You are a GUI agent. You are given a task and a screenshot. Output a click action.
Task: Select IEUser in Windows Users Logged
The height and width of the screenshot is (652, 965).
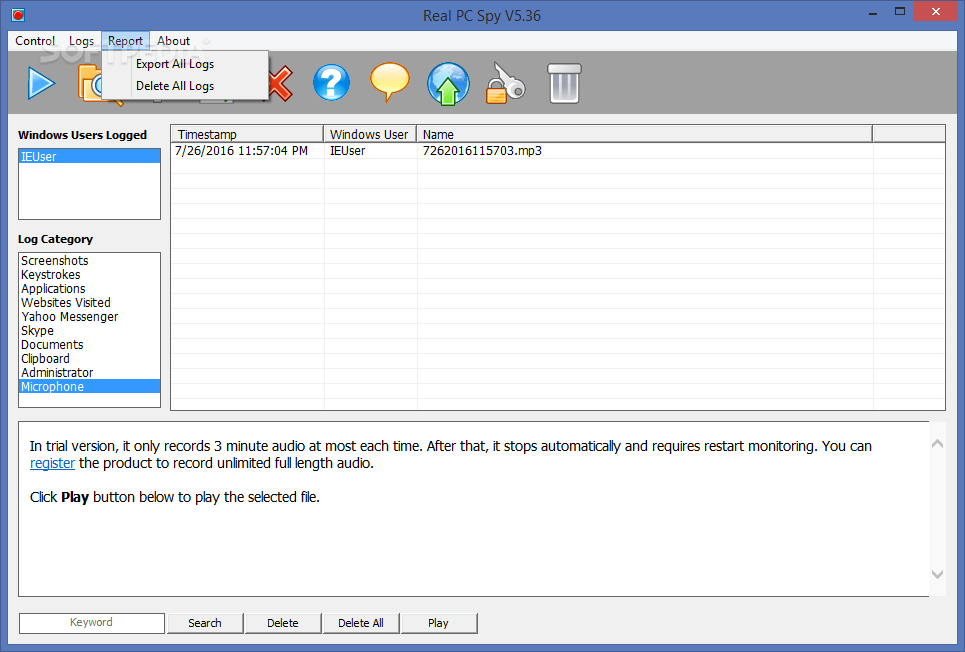[89, 156]
